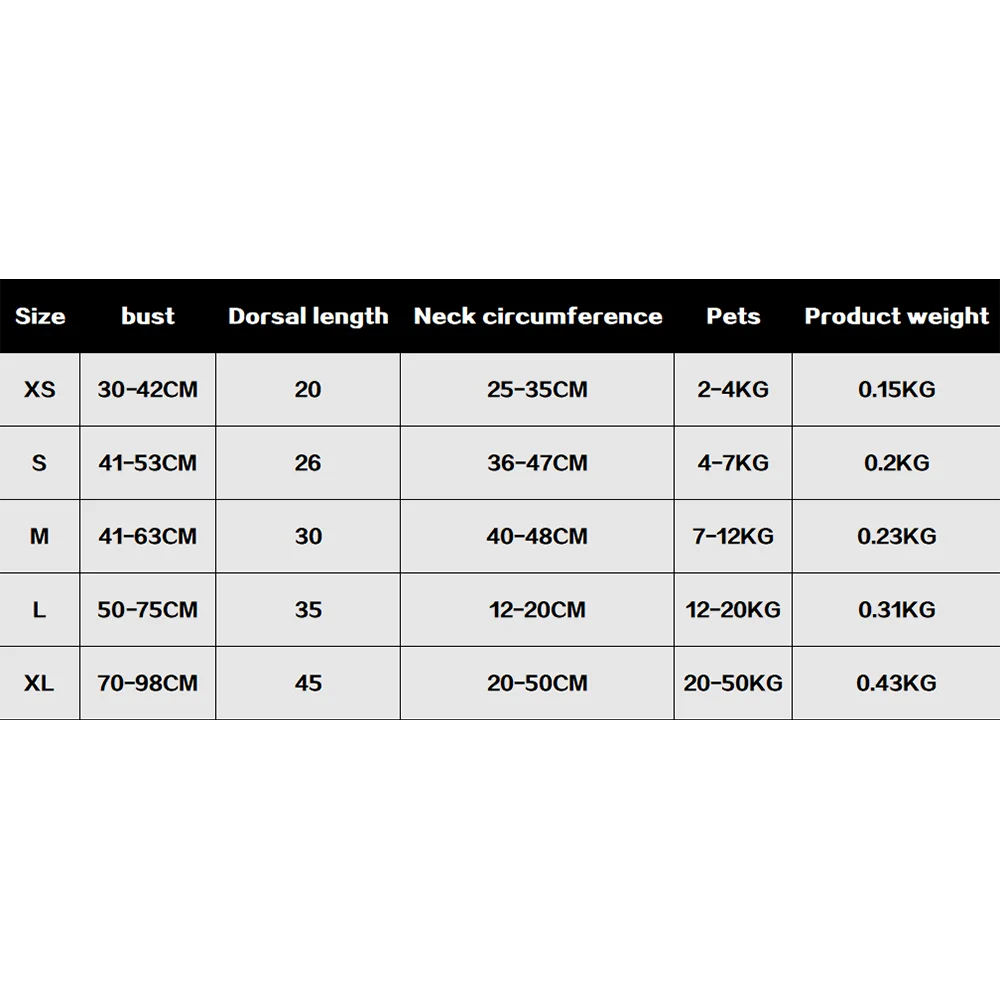
Task: Select the 0.15KG product weight cell
Action: click(x=896, y=389)
